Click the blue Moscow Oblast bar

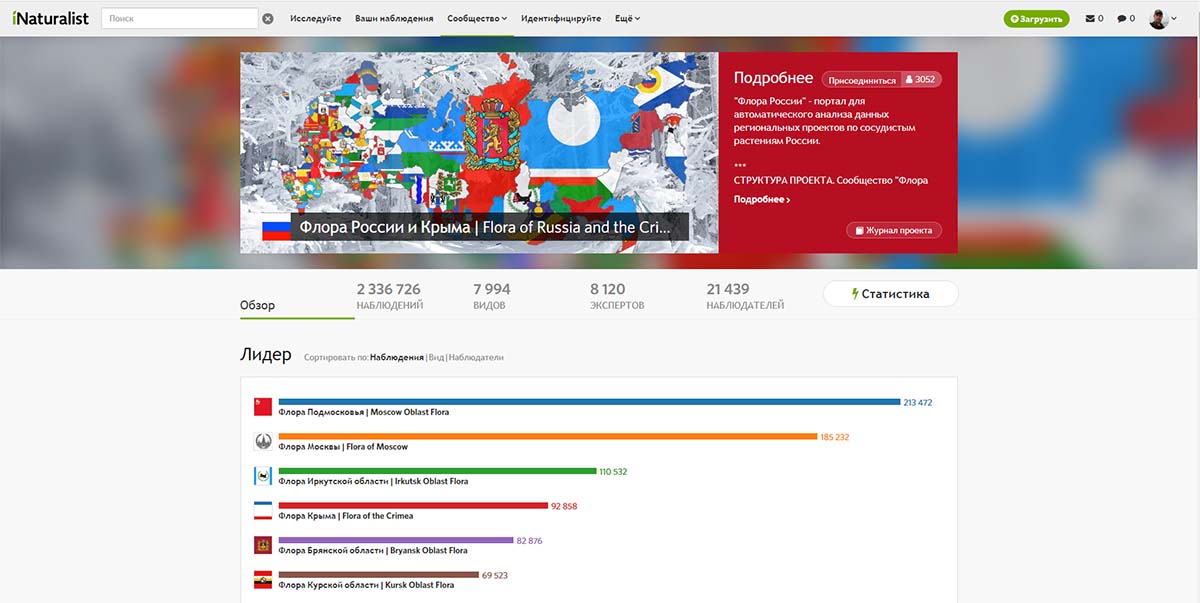(590, 402)
